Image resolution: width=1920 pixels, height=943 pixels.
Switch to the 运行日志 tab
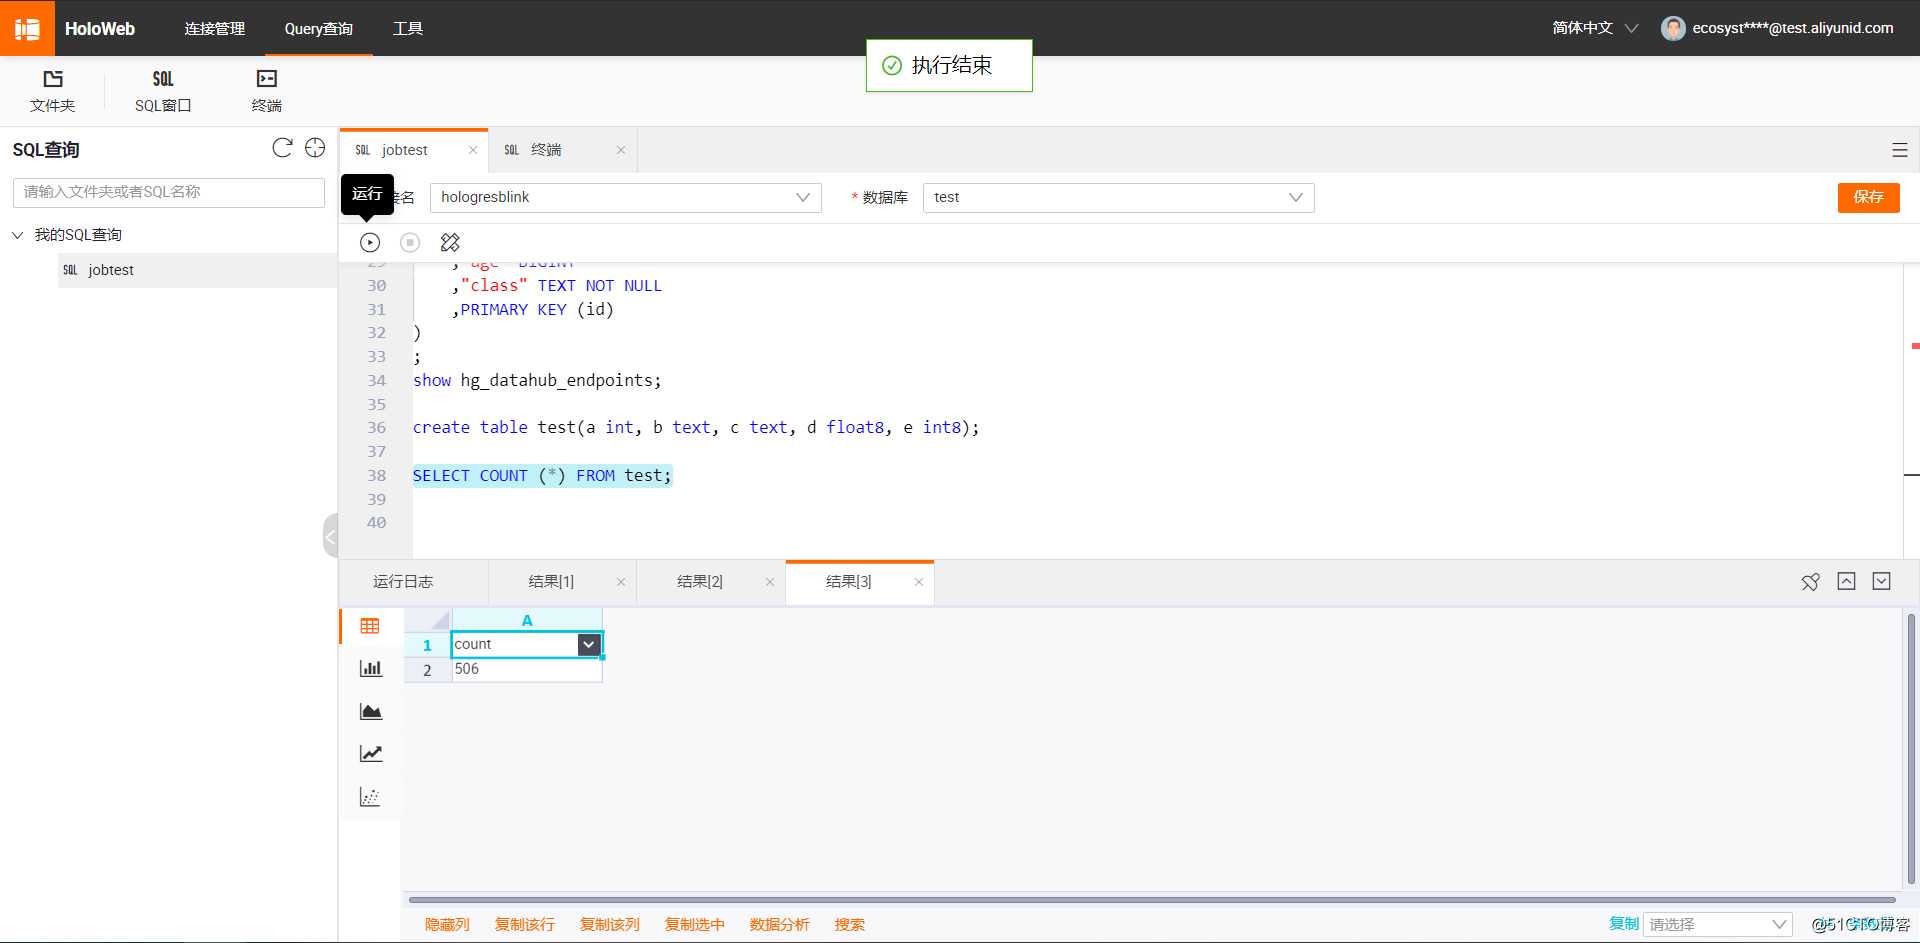coord(403,582)
